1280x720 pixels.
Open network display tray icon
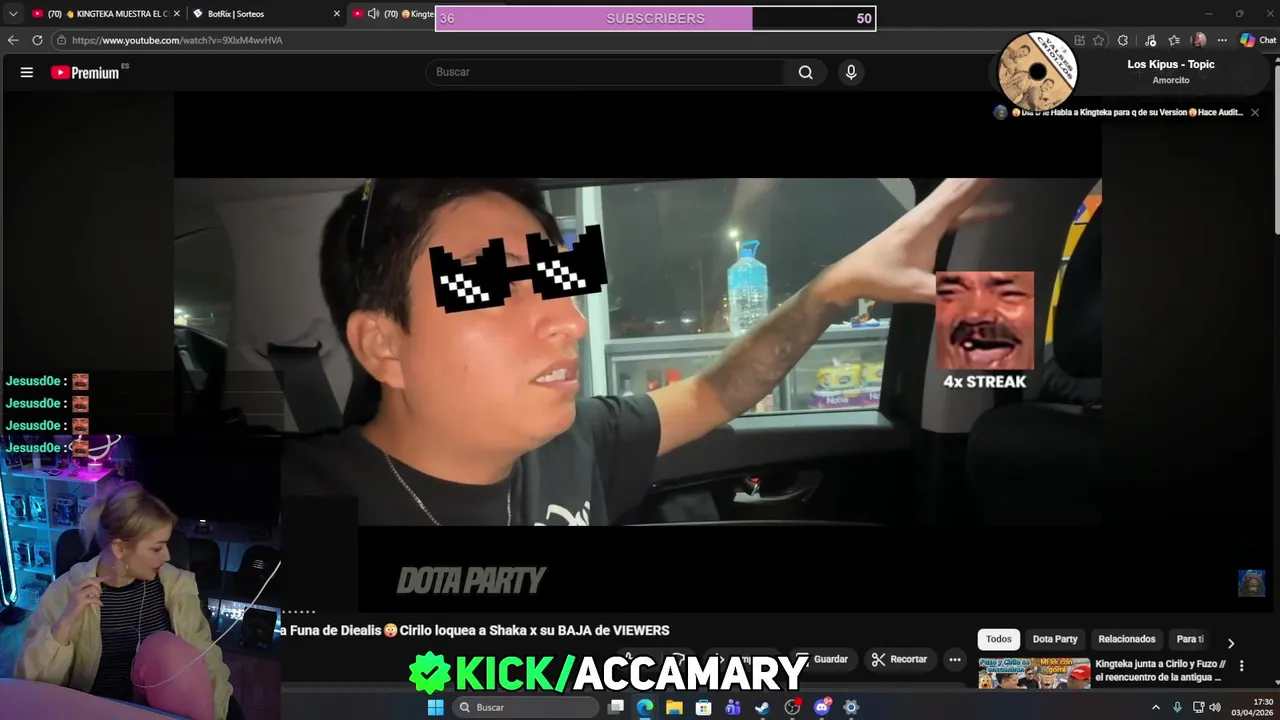(x=1198, y=707)
